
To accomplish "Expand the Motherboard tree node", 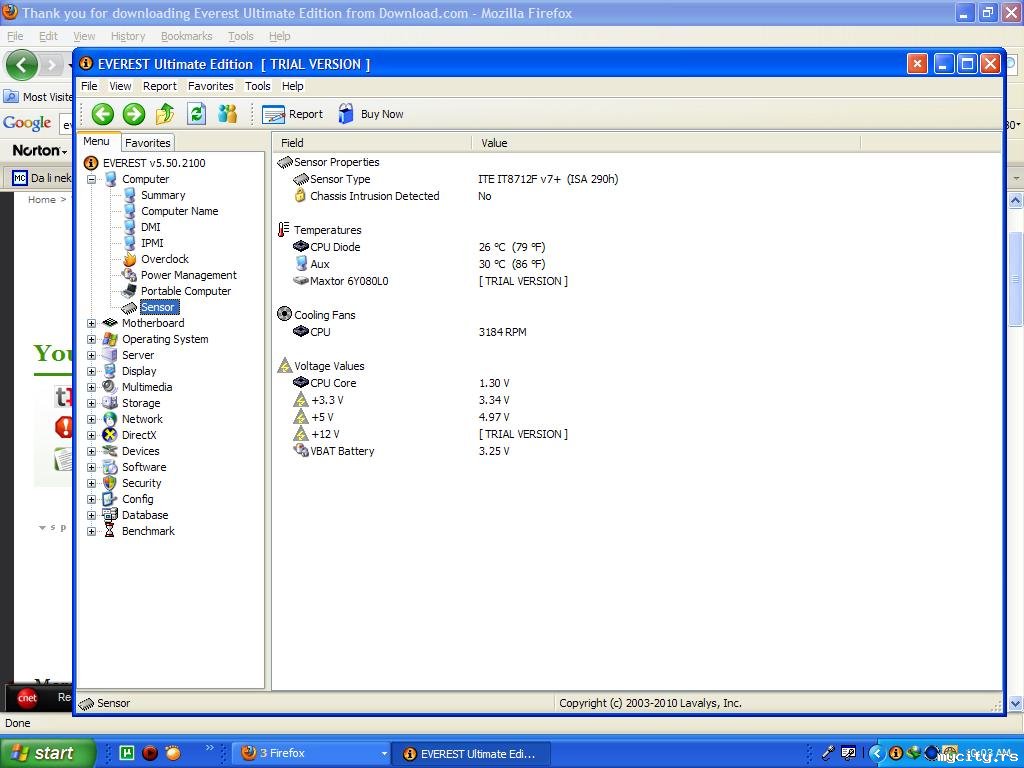I will [92, 323].
